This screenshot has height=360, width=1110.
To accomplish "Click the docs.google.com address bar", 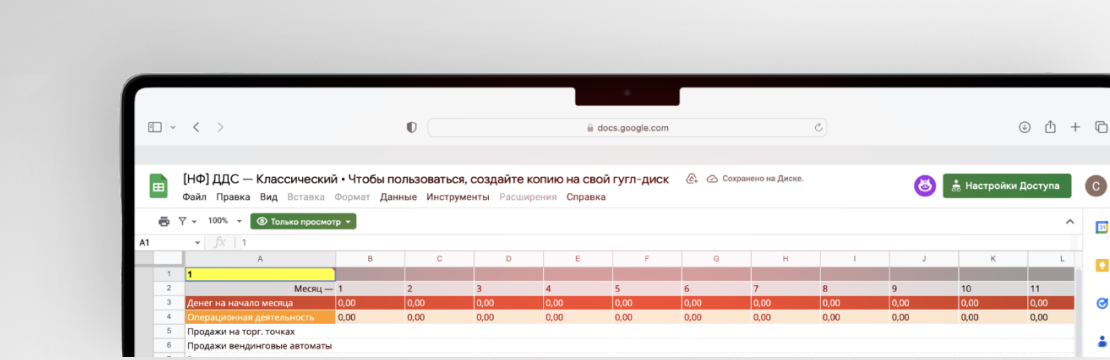I will tap(627, 128).
